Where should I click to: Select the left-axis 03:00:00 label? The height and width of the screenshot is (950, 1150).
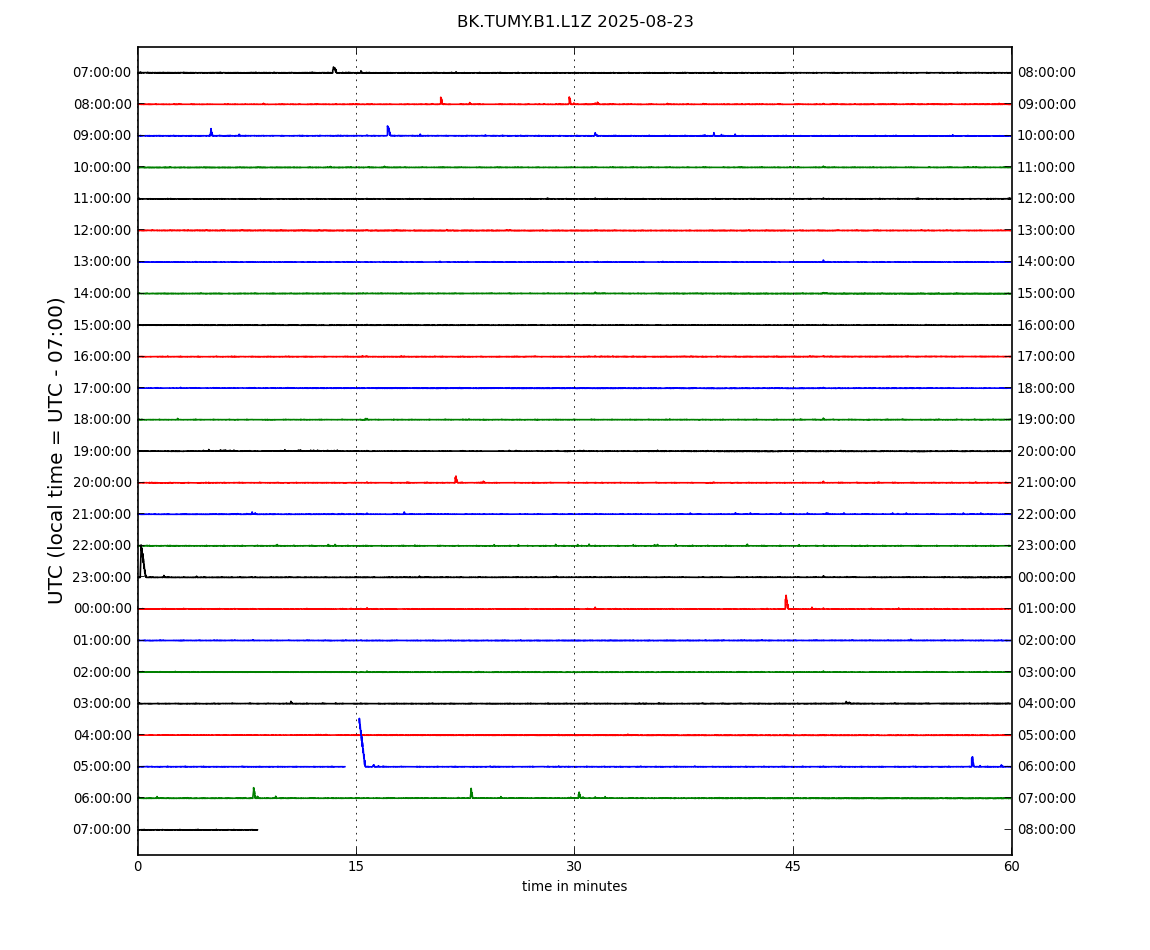point(103,704)
